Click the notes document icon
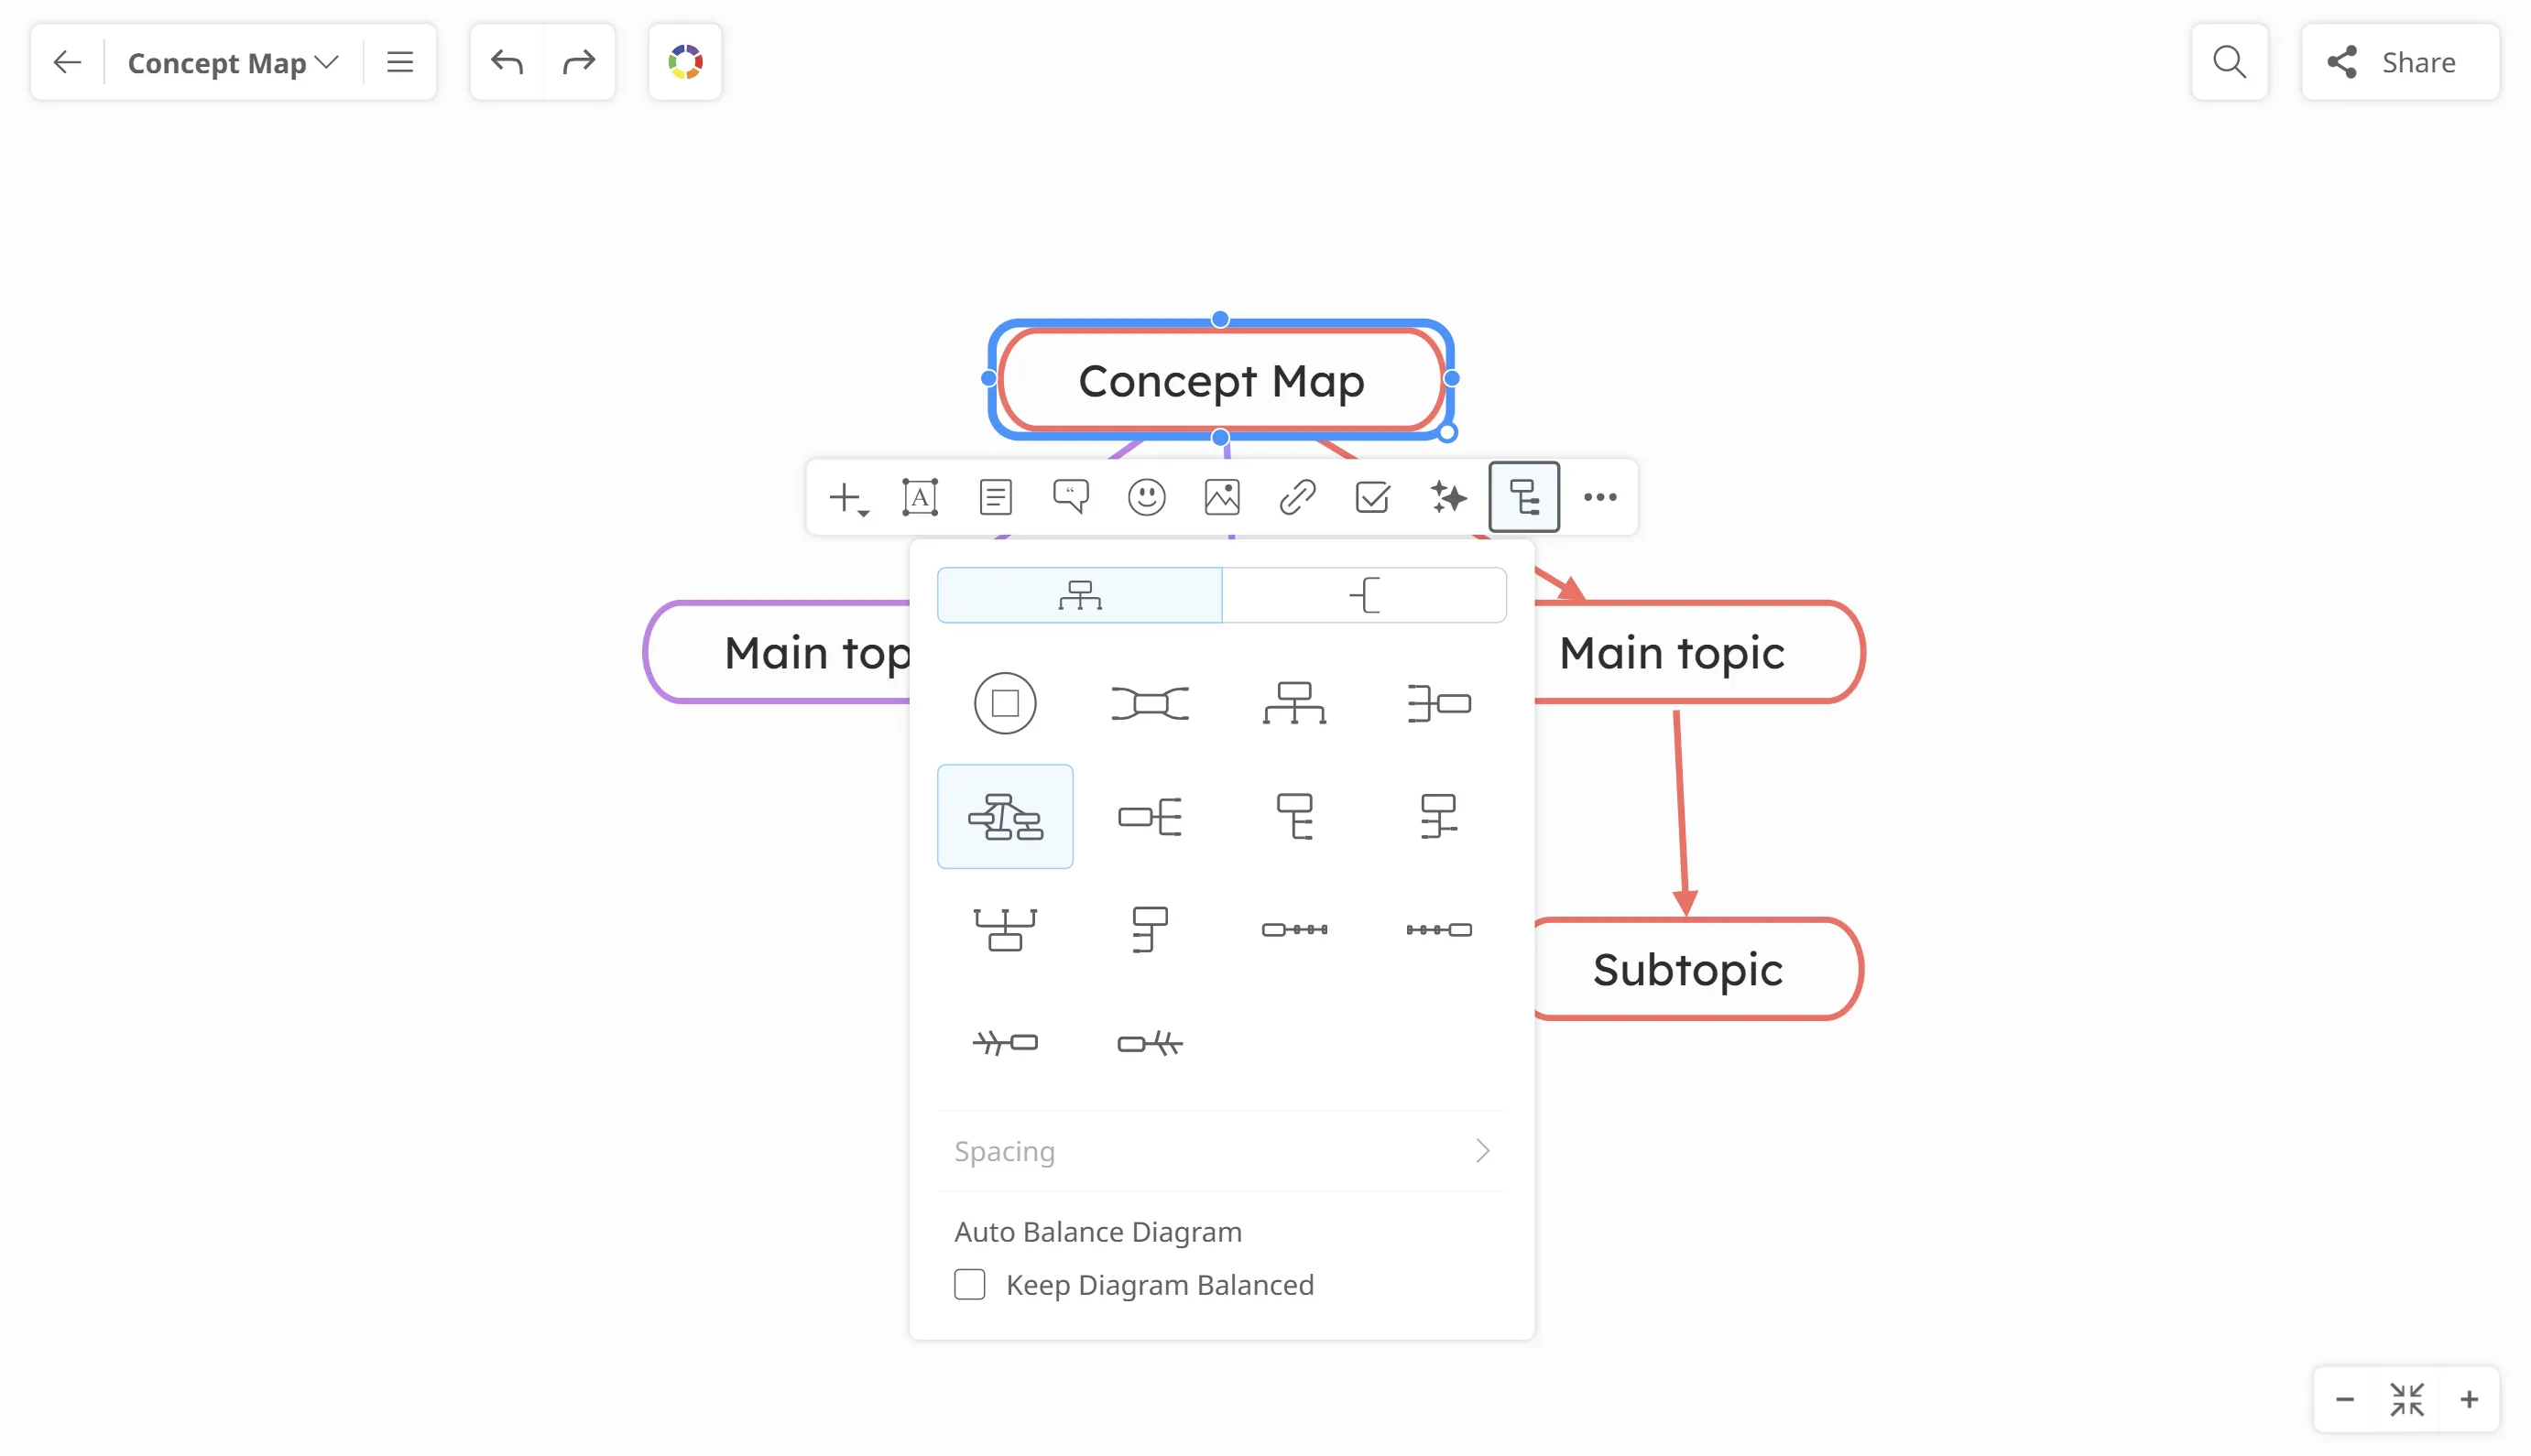 (995, 497)
